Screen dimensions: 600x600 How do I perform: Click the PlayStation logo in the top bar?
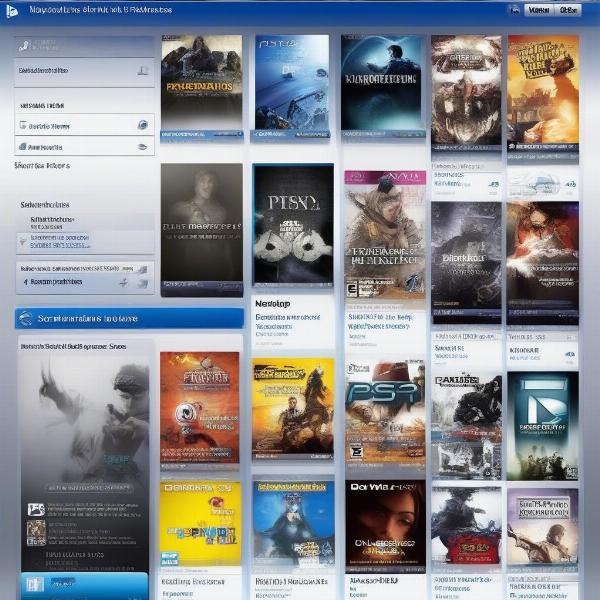[12, 11]
